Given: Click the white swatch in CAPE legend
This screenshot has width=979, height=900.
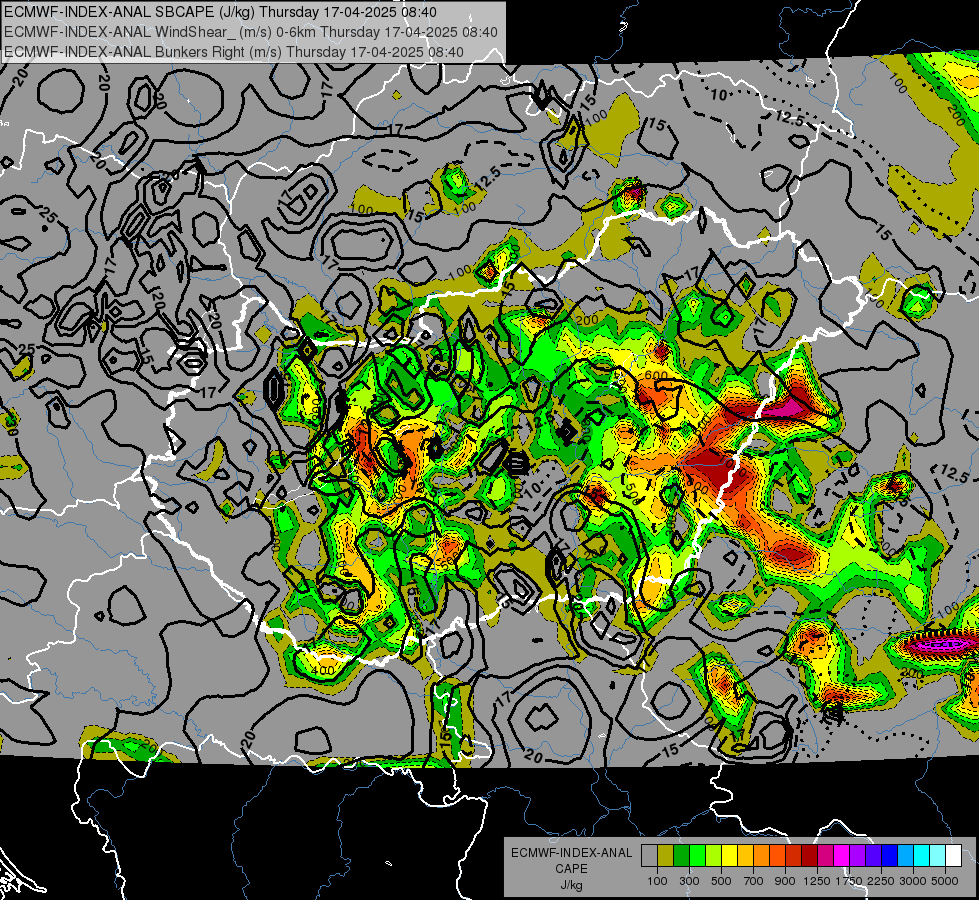Looking at the screenshot, I should click(x=953, y=856).
